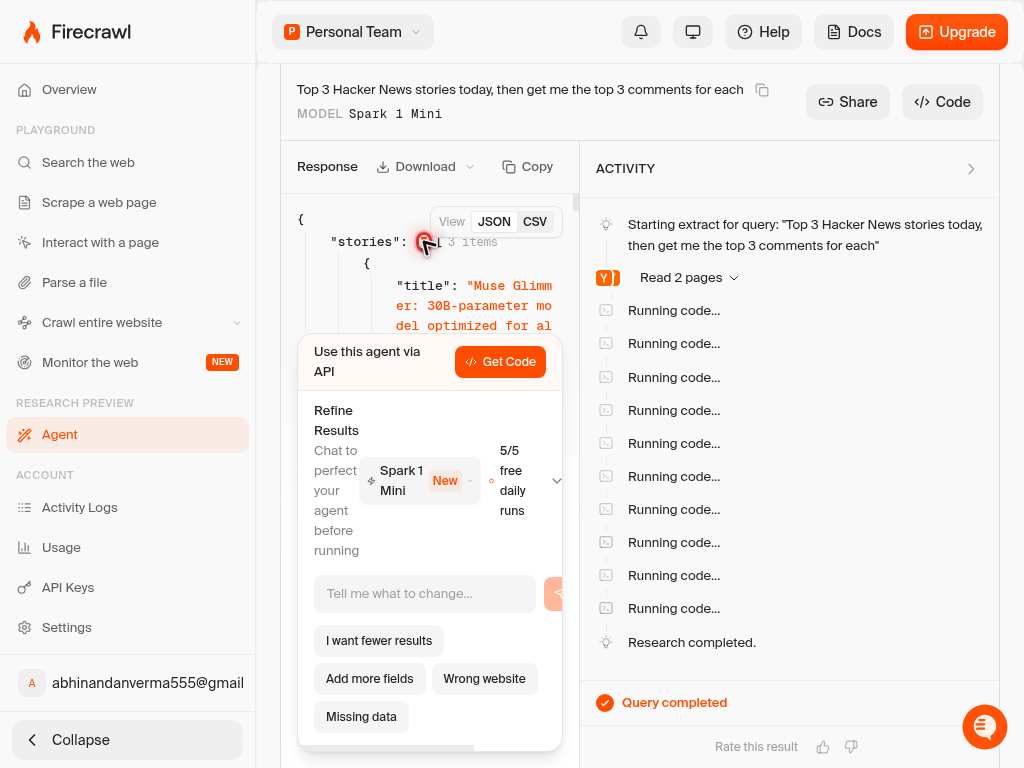Click the last Running code entry
The image size is (1024, 768).
point(673,609)
